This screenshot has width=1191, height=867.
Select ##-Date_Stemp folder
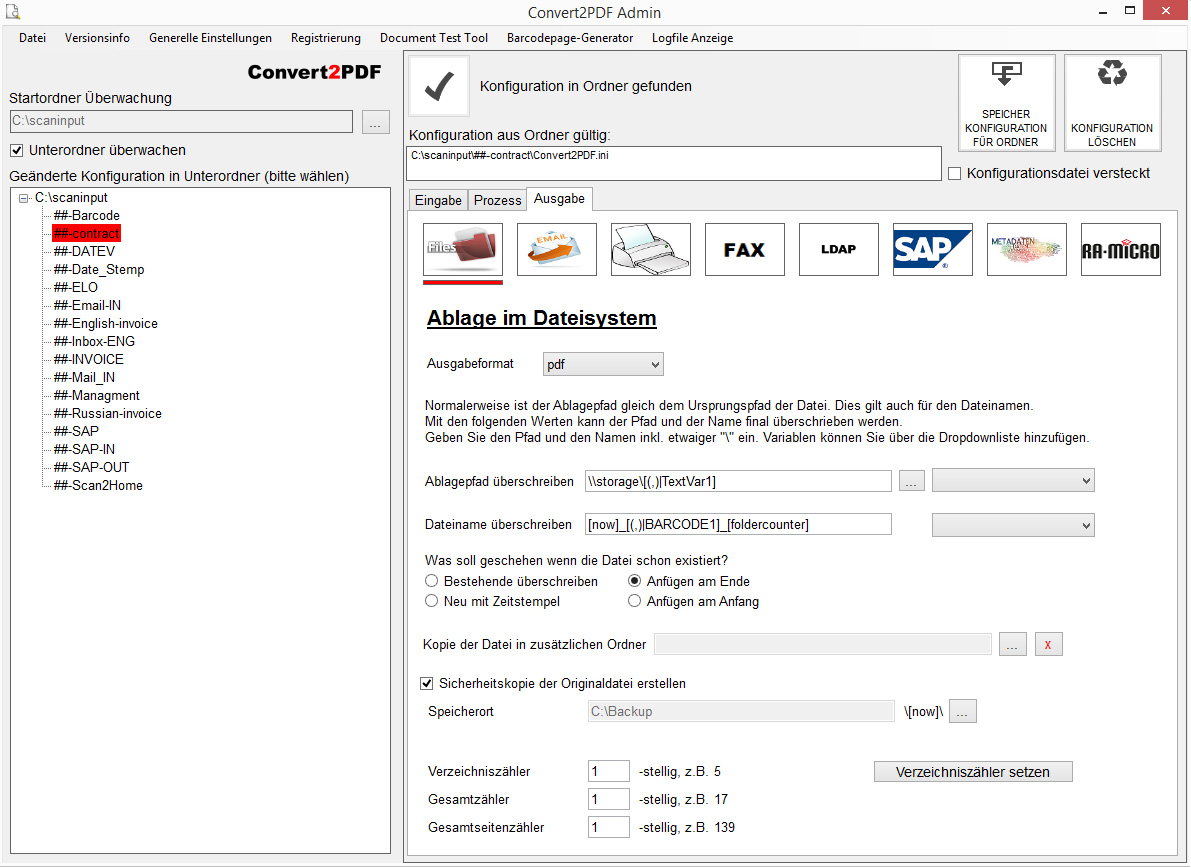click(x=99, y=270)
